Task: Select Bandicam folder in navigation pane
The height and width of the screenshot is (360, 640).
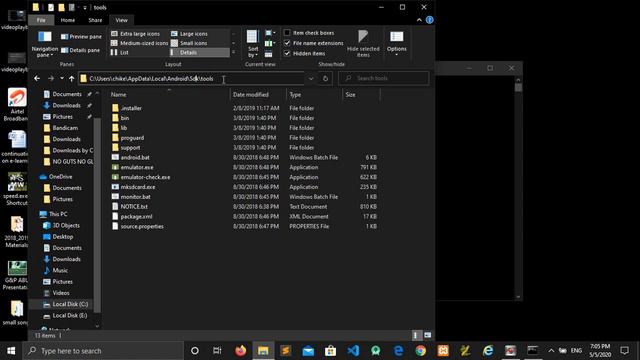Action: [61, 128]
